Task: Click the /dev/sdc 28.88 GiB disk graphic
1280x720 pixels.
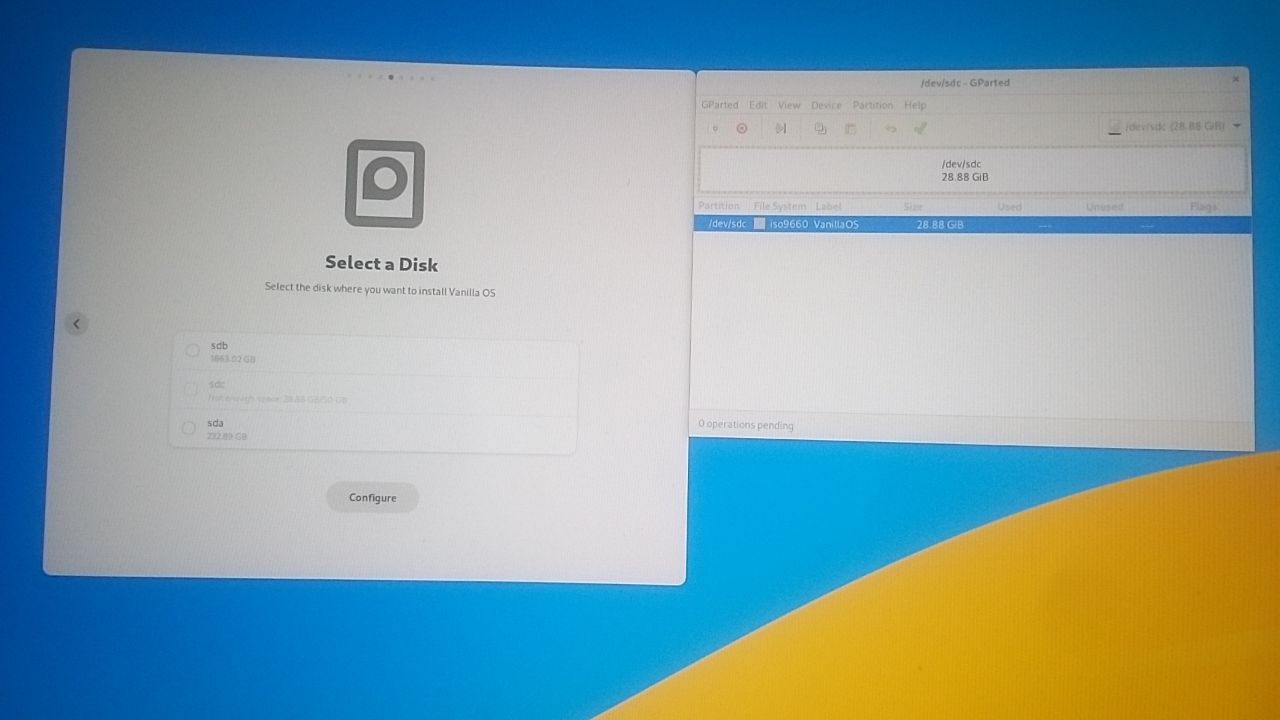Action: pos(971,170)
